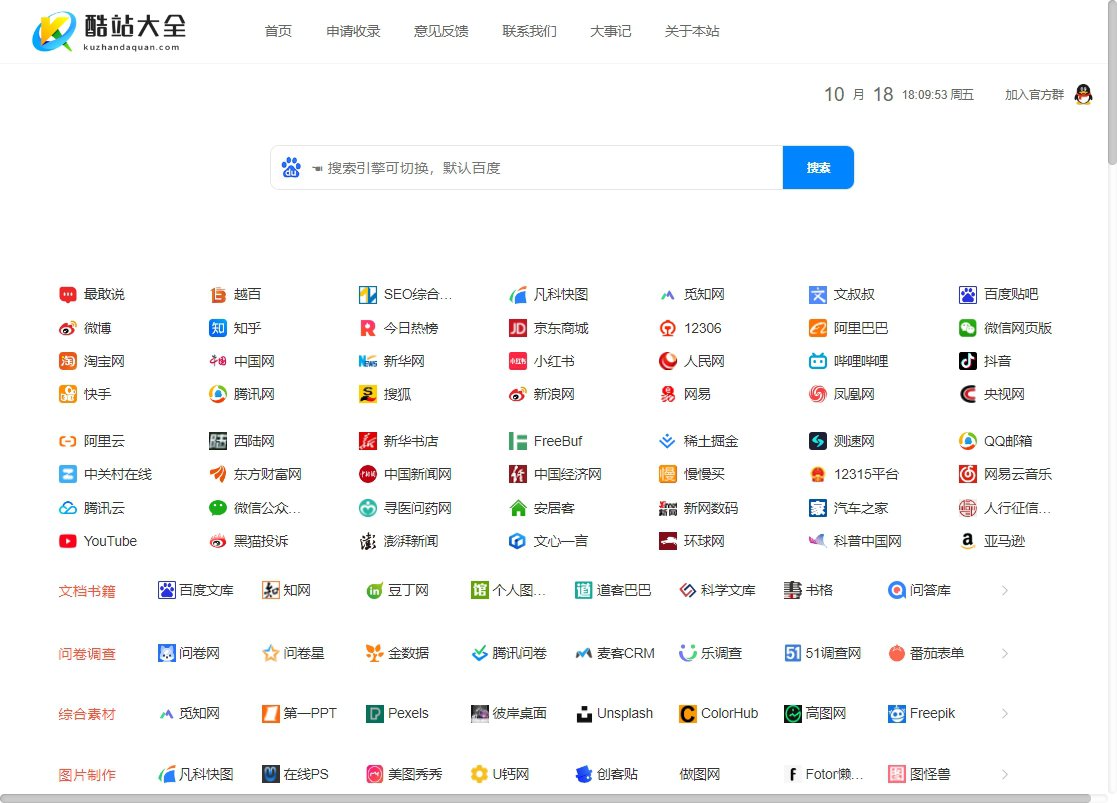The height and width of the screenshot is (803, 1117).
Task: Open the 中关村在线 link
Action: click(x=105, y=475)
